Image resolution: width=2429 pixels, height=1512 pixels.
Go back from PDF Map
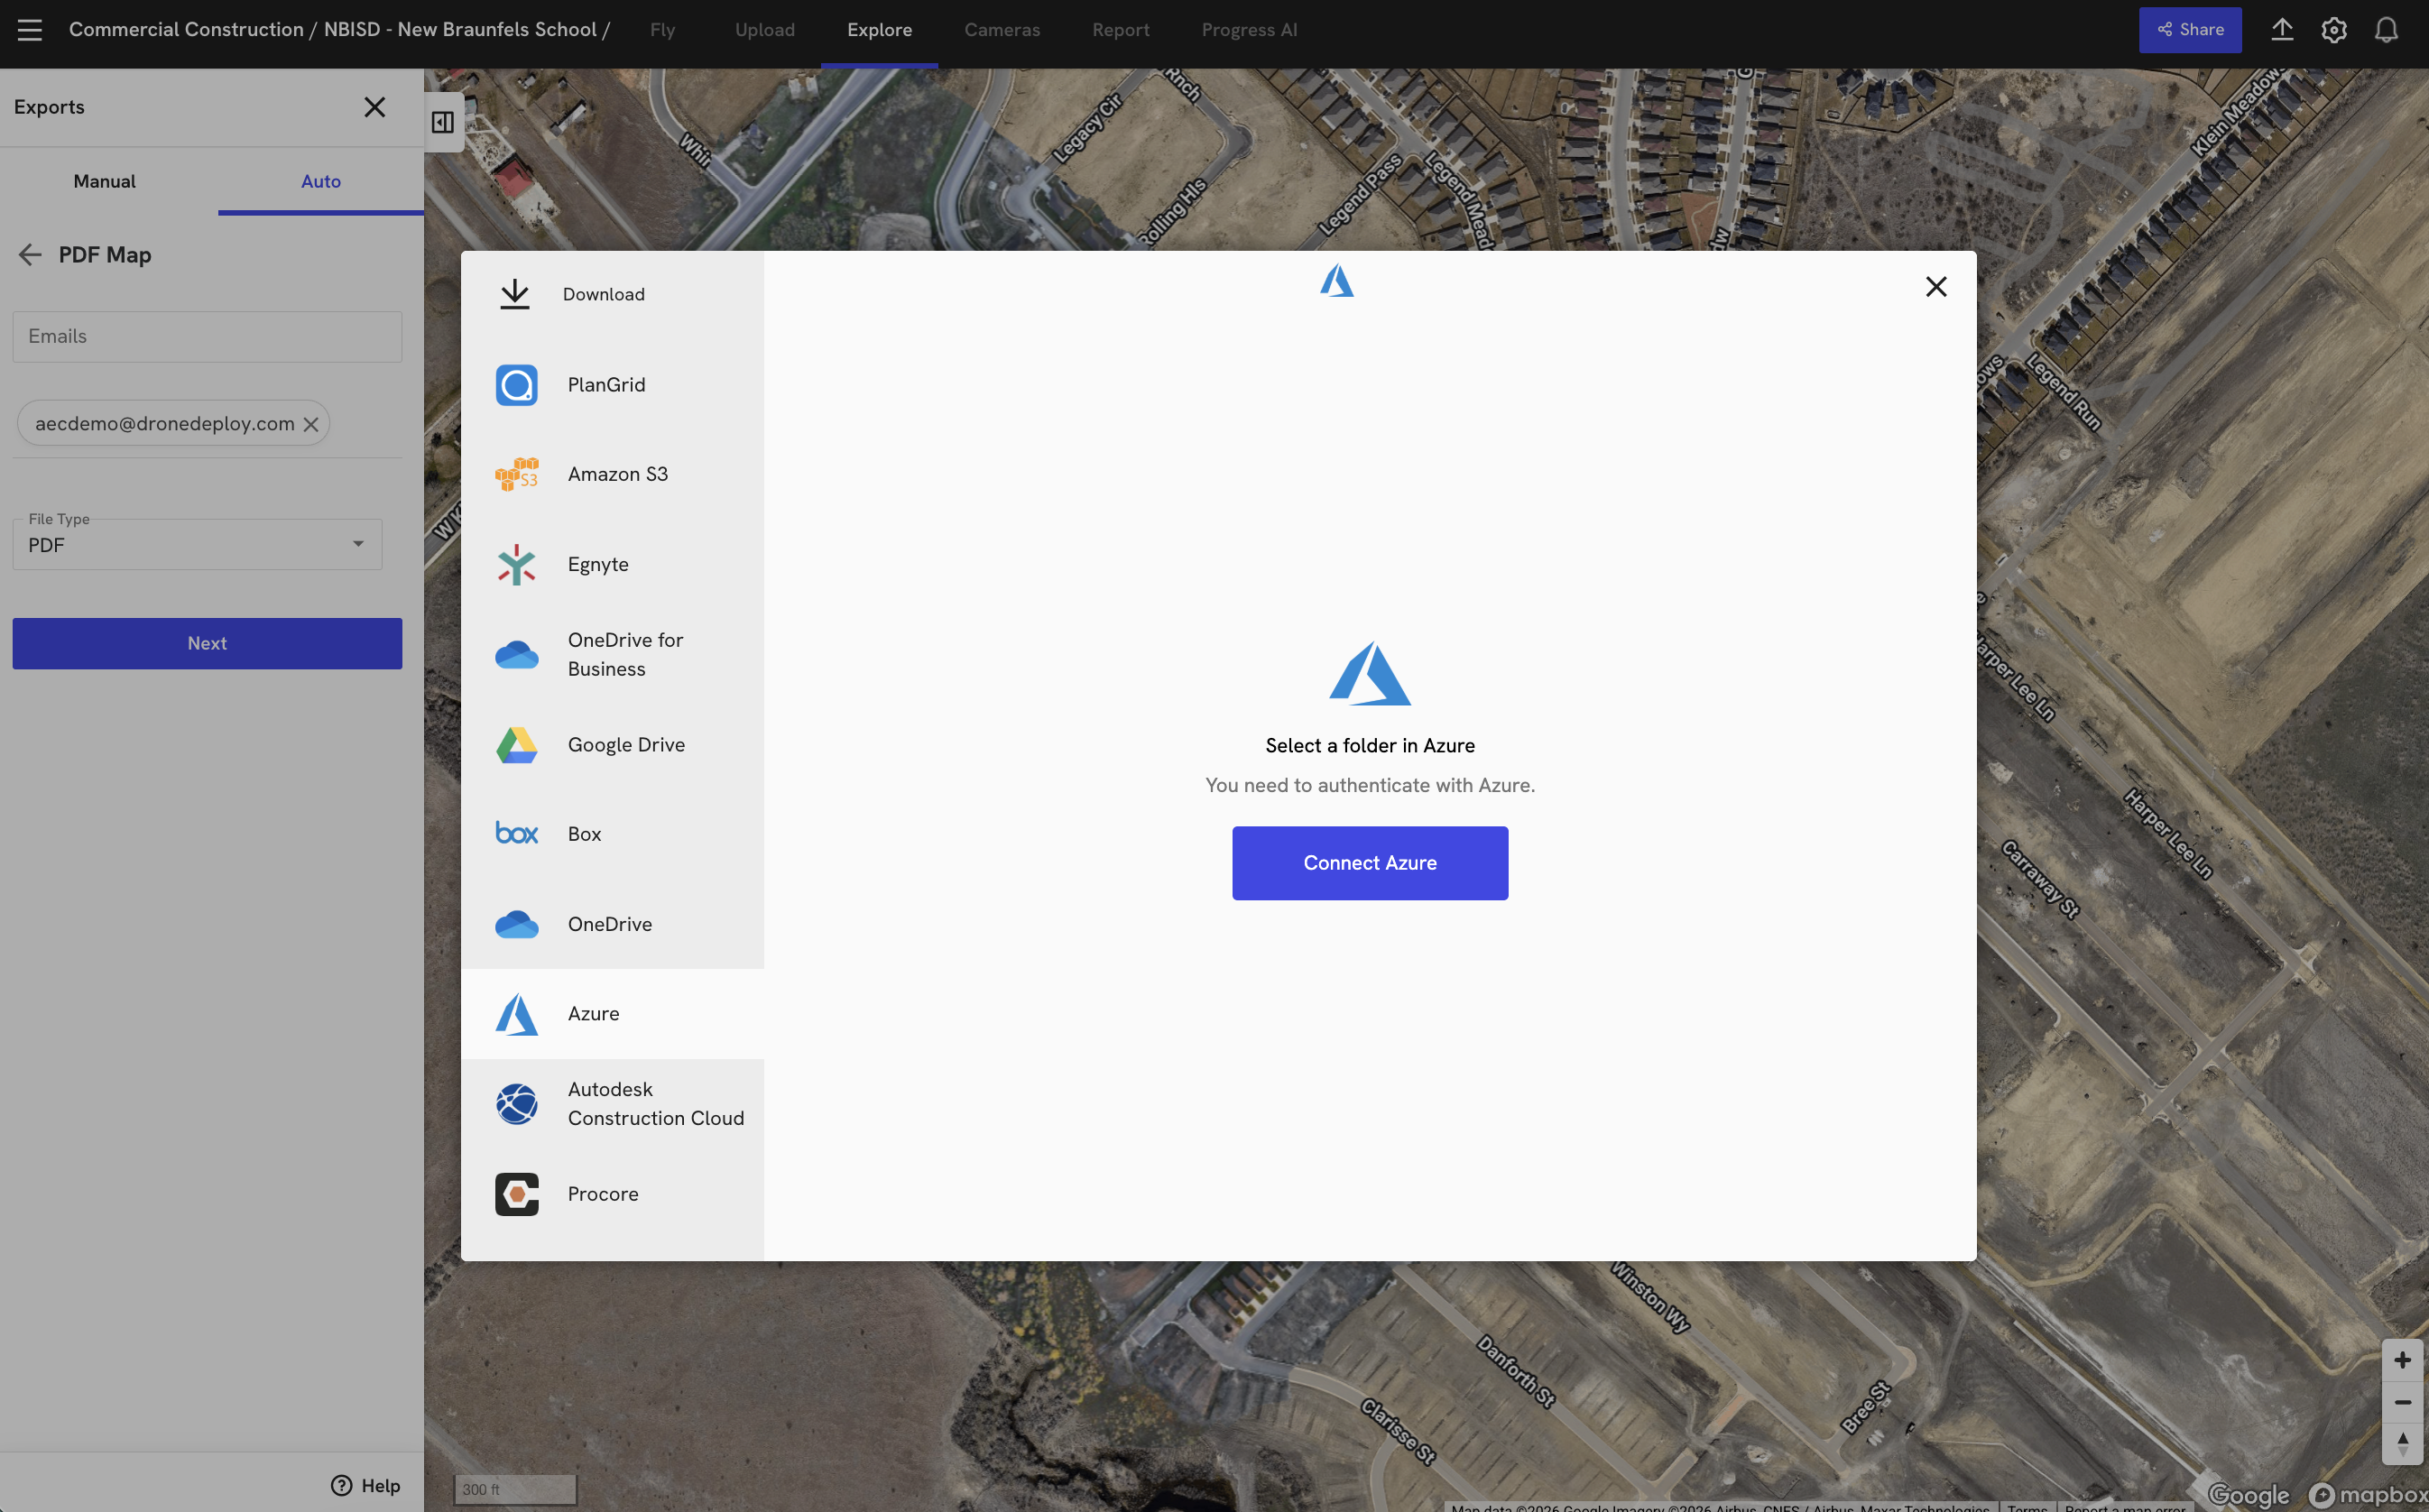click(x=30, y=255)
